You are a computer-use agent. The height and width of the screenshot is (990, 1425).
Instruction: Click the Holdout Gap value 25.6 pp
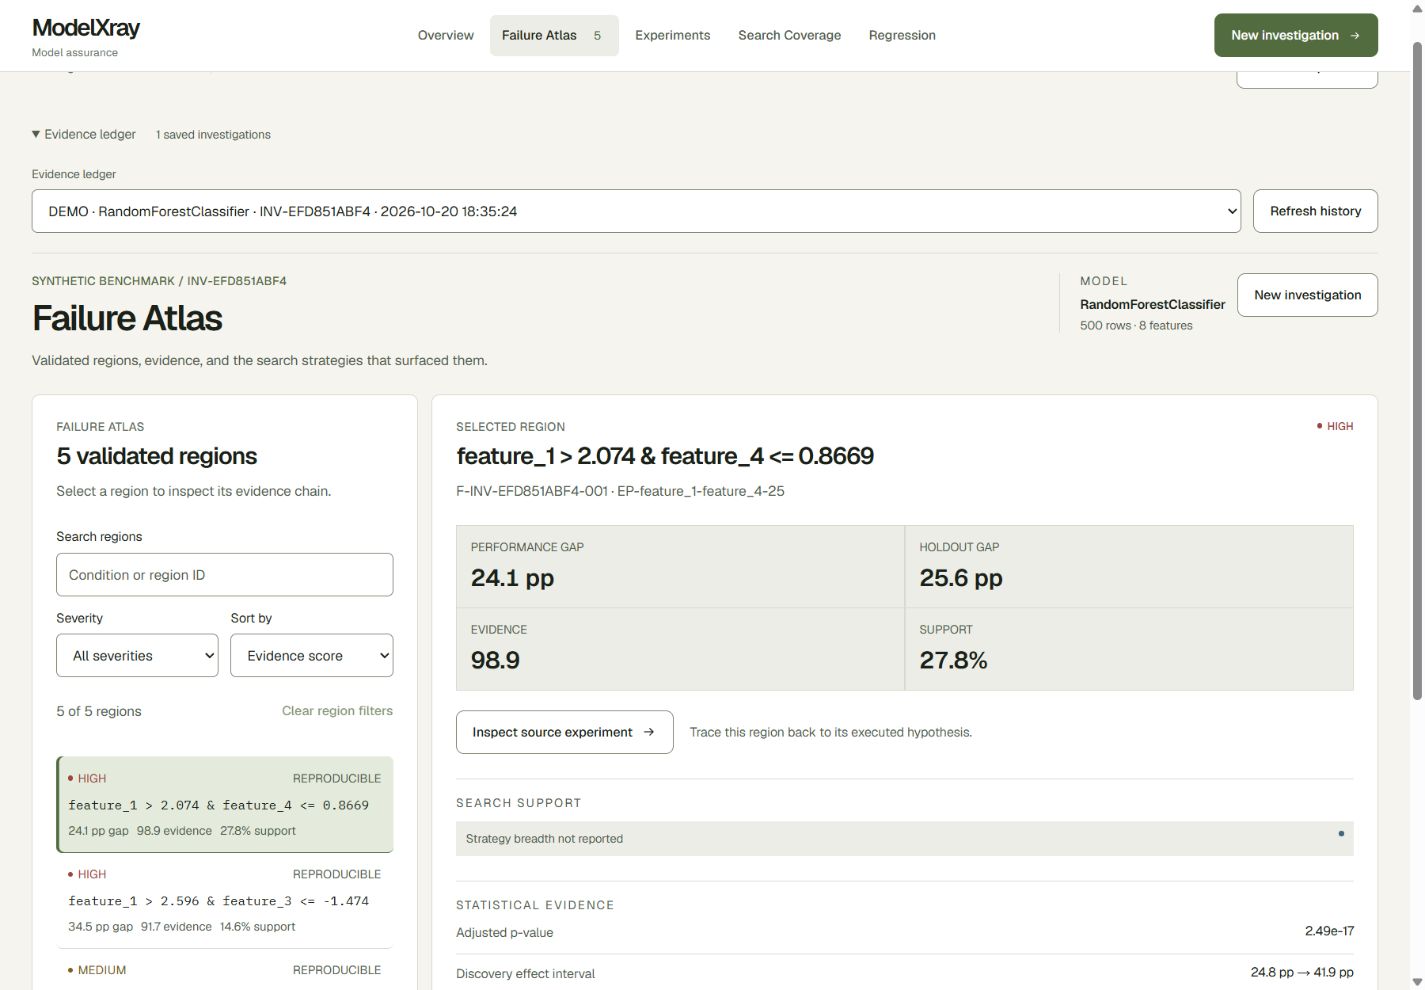(x=961, y=578)
